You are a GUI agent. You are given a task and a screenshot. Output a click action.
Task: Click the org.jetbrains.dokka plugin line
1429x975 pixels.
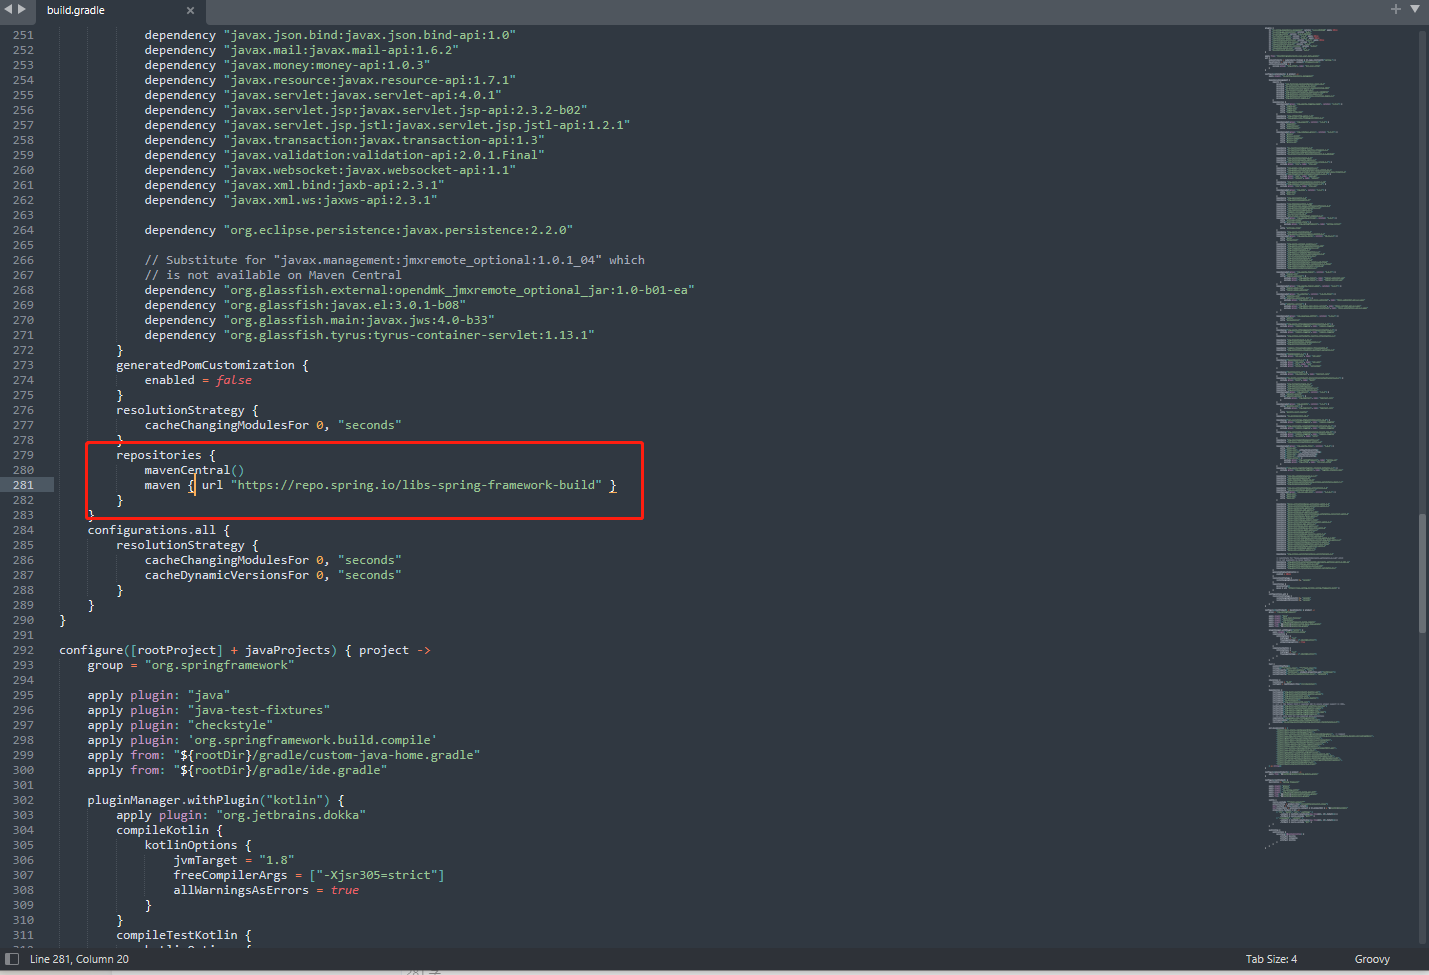click(x=241, y=815)
